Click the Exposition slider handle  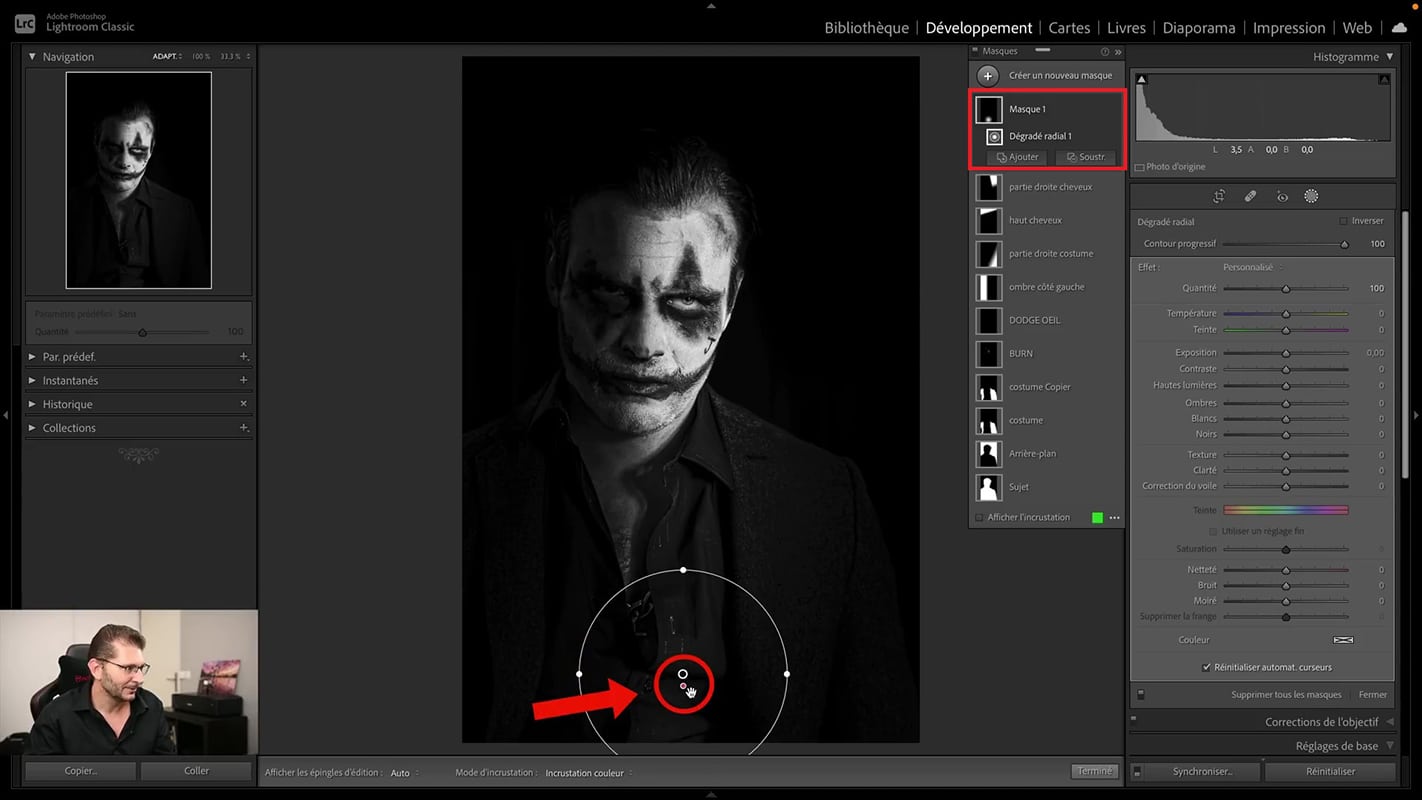(x=1286, y=353)
